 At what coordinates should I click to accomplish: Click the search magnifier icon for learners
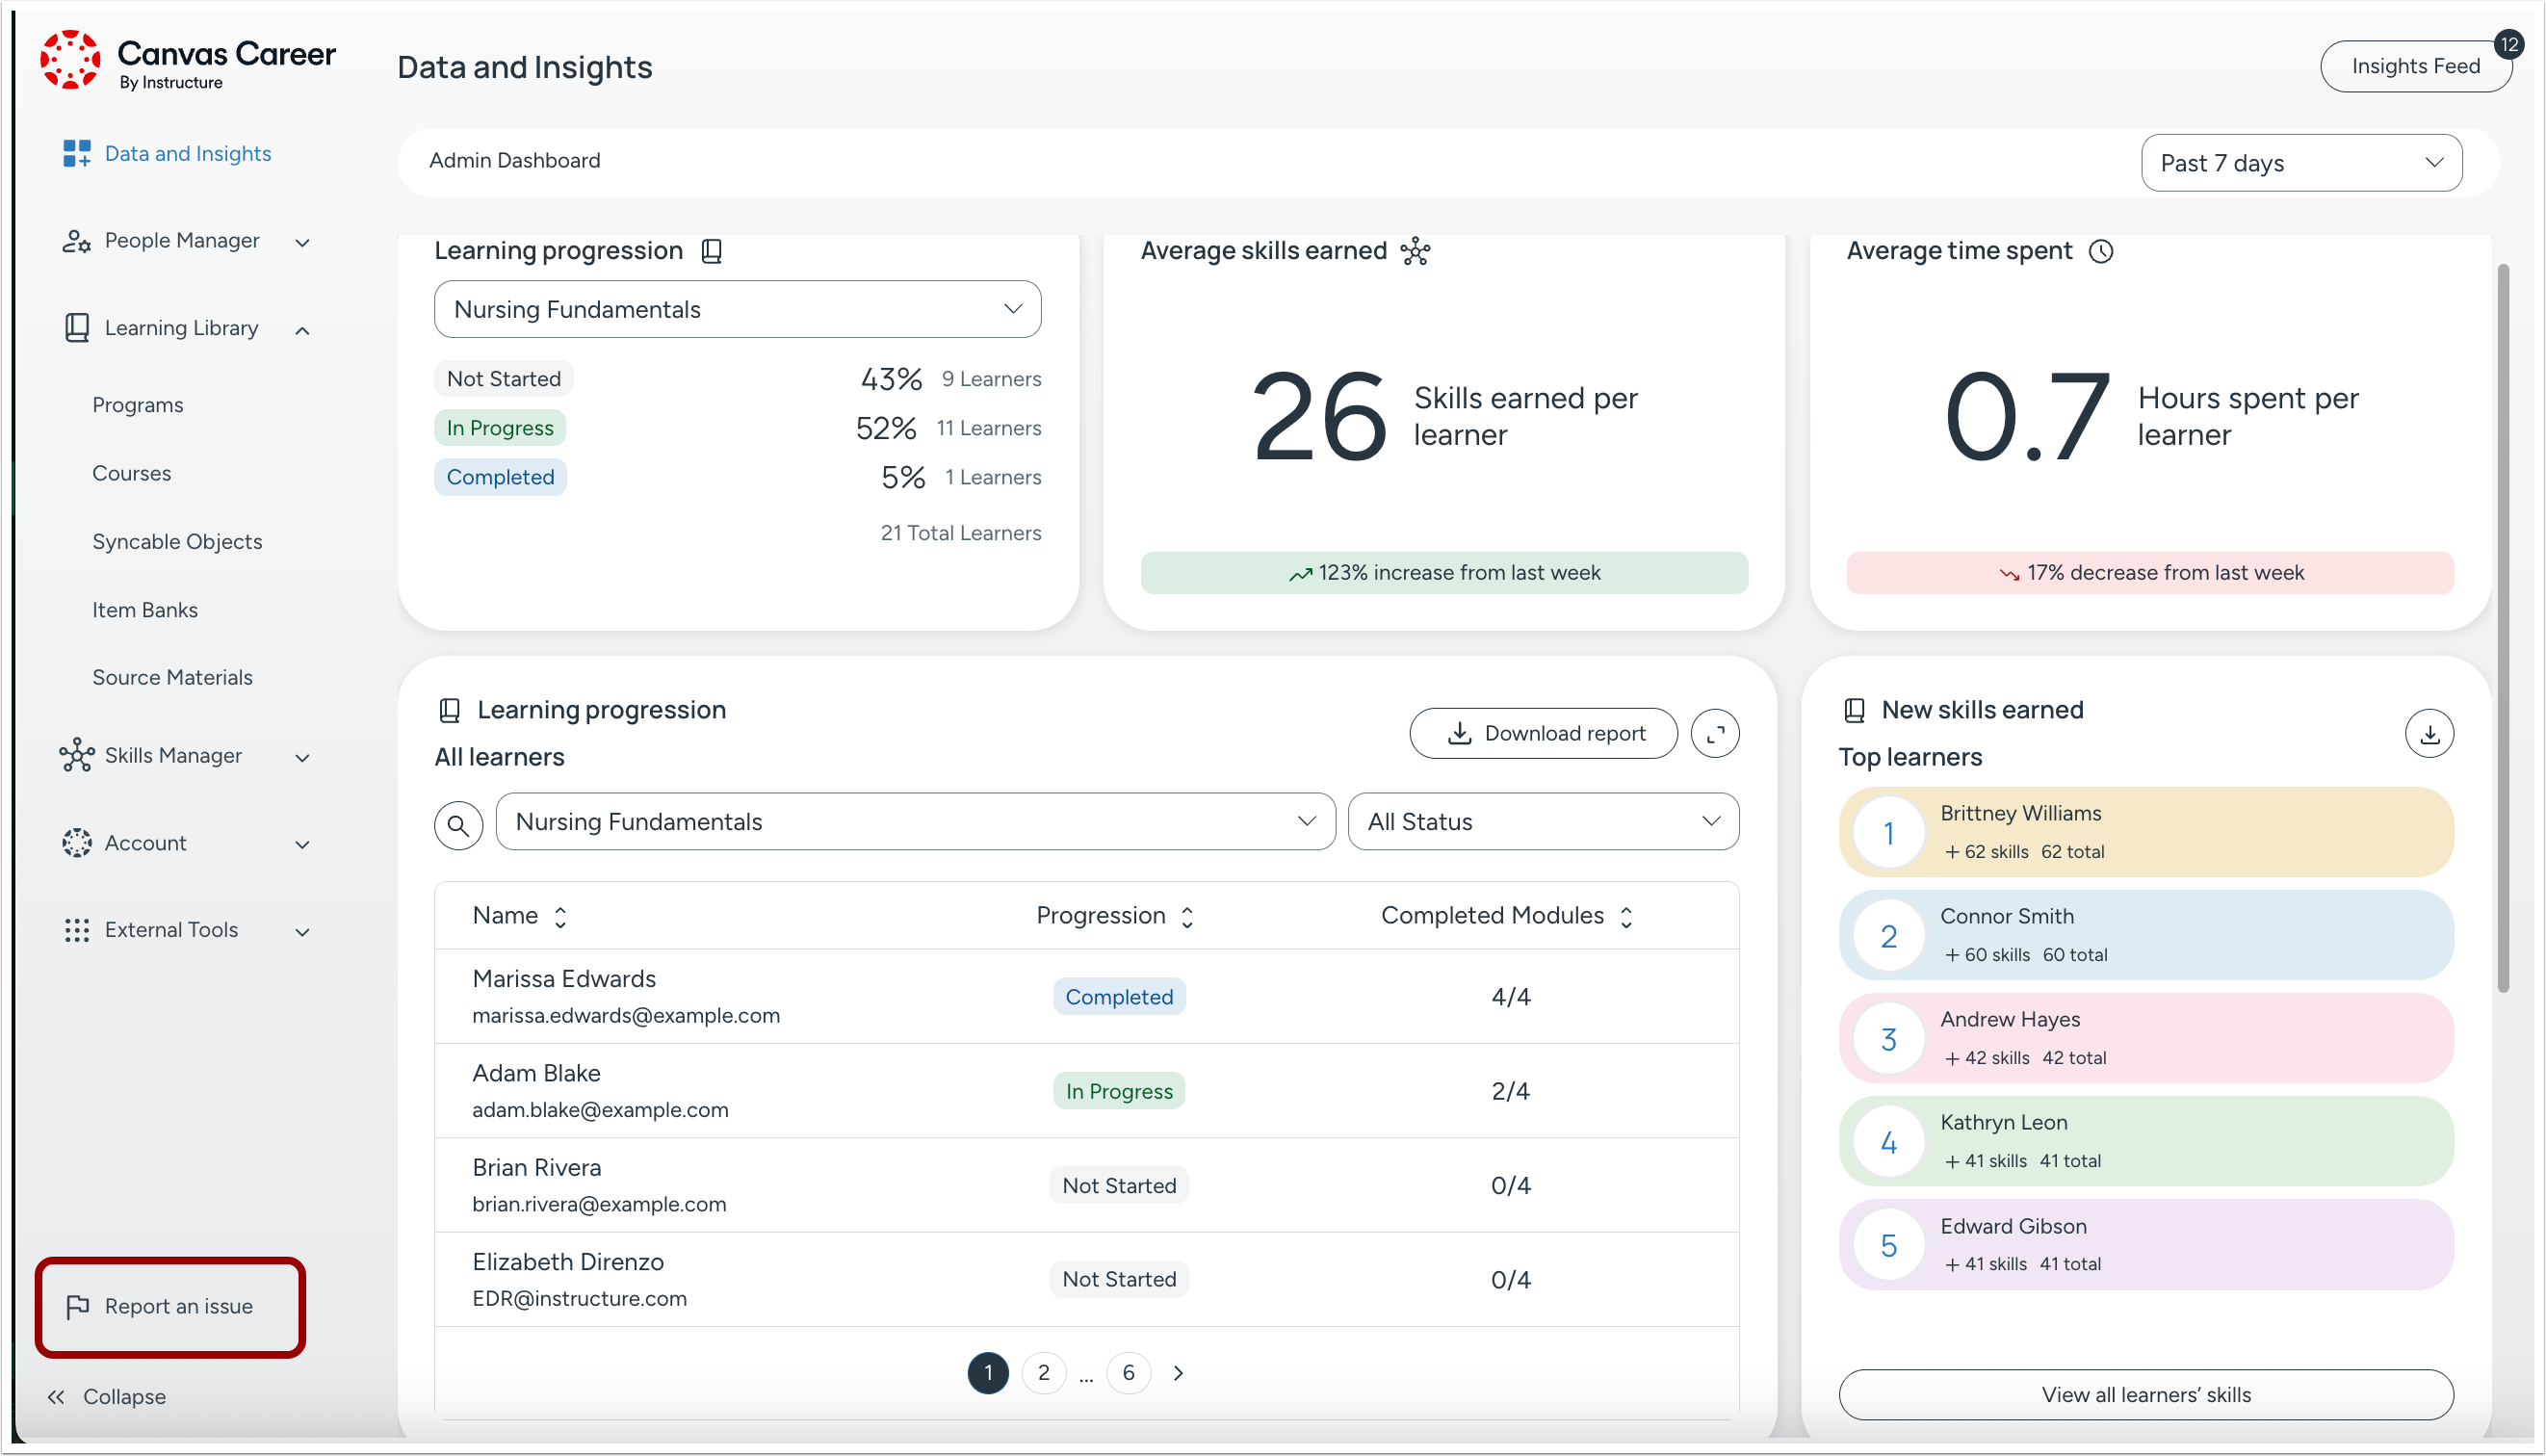tap(458, 825)
